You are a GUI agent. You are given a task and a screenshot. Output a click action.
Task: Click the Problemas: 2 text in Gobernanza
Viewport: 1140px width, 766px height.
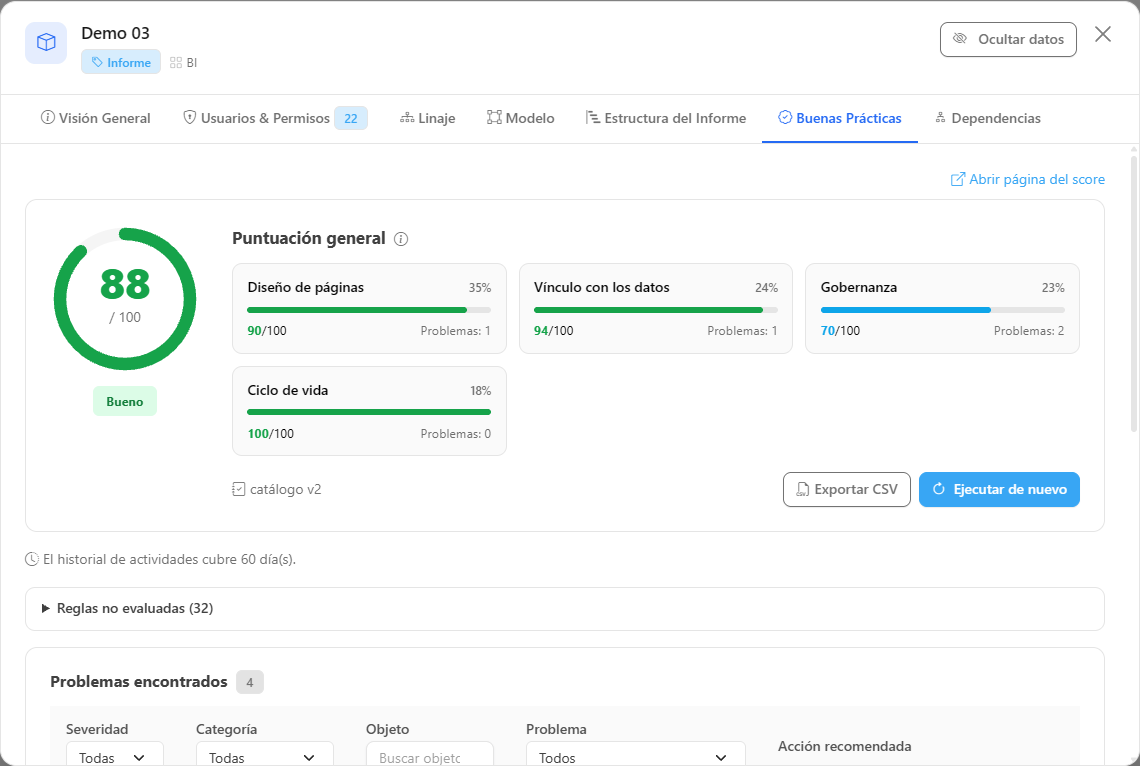[1029, 331]
